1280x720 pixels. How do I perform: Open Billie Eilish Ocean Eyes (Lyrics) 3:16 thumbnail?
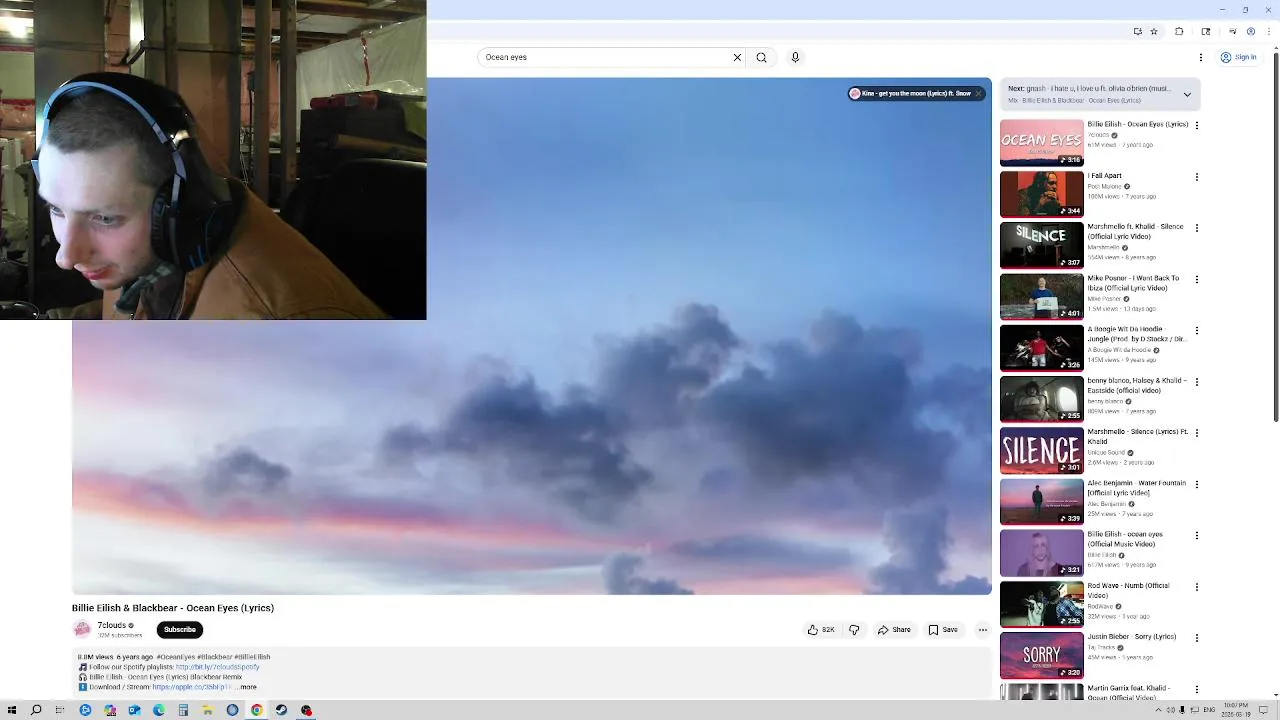1042,143
